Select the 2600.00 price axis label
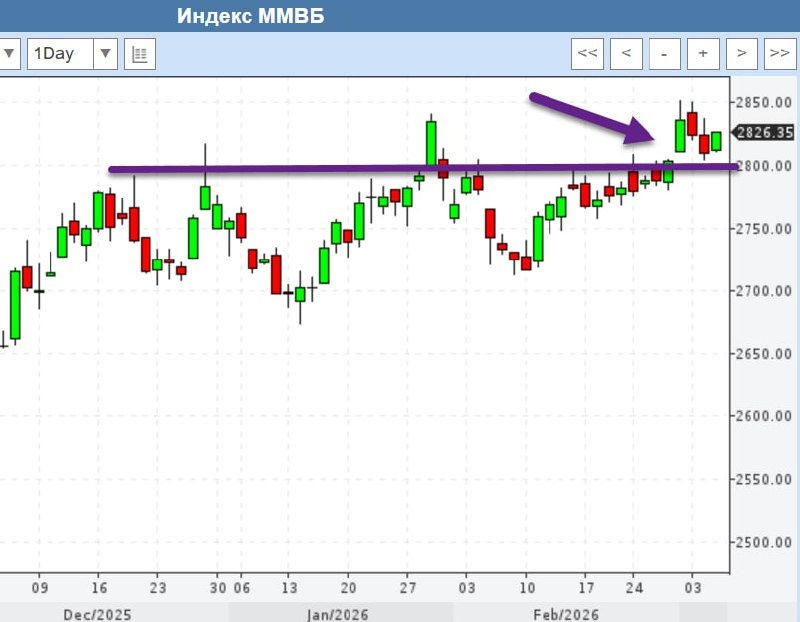800x622 pixels. click(763, 416)
